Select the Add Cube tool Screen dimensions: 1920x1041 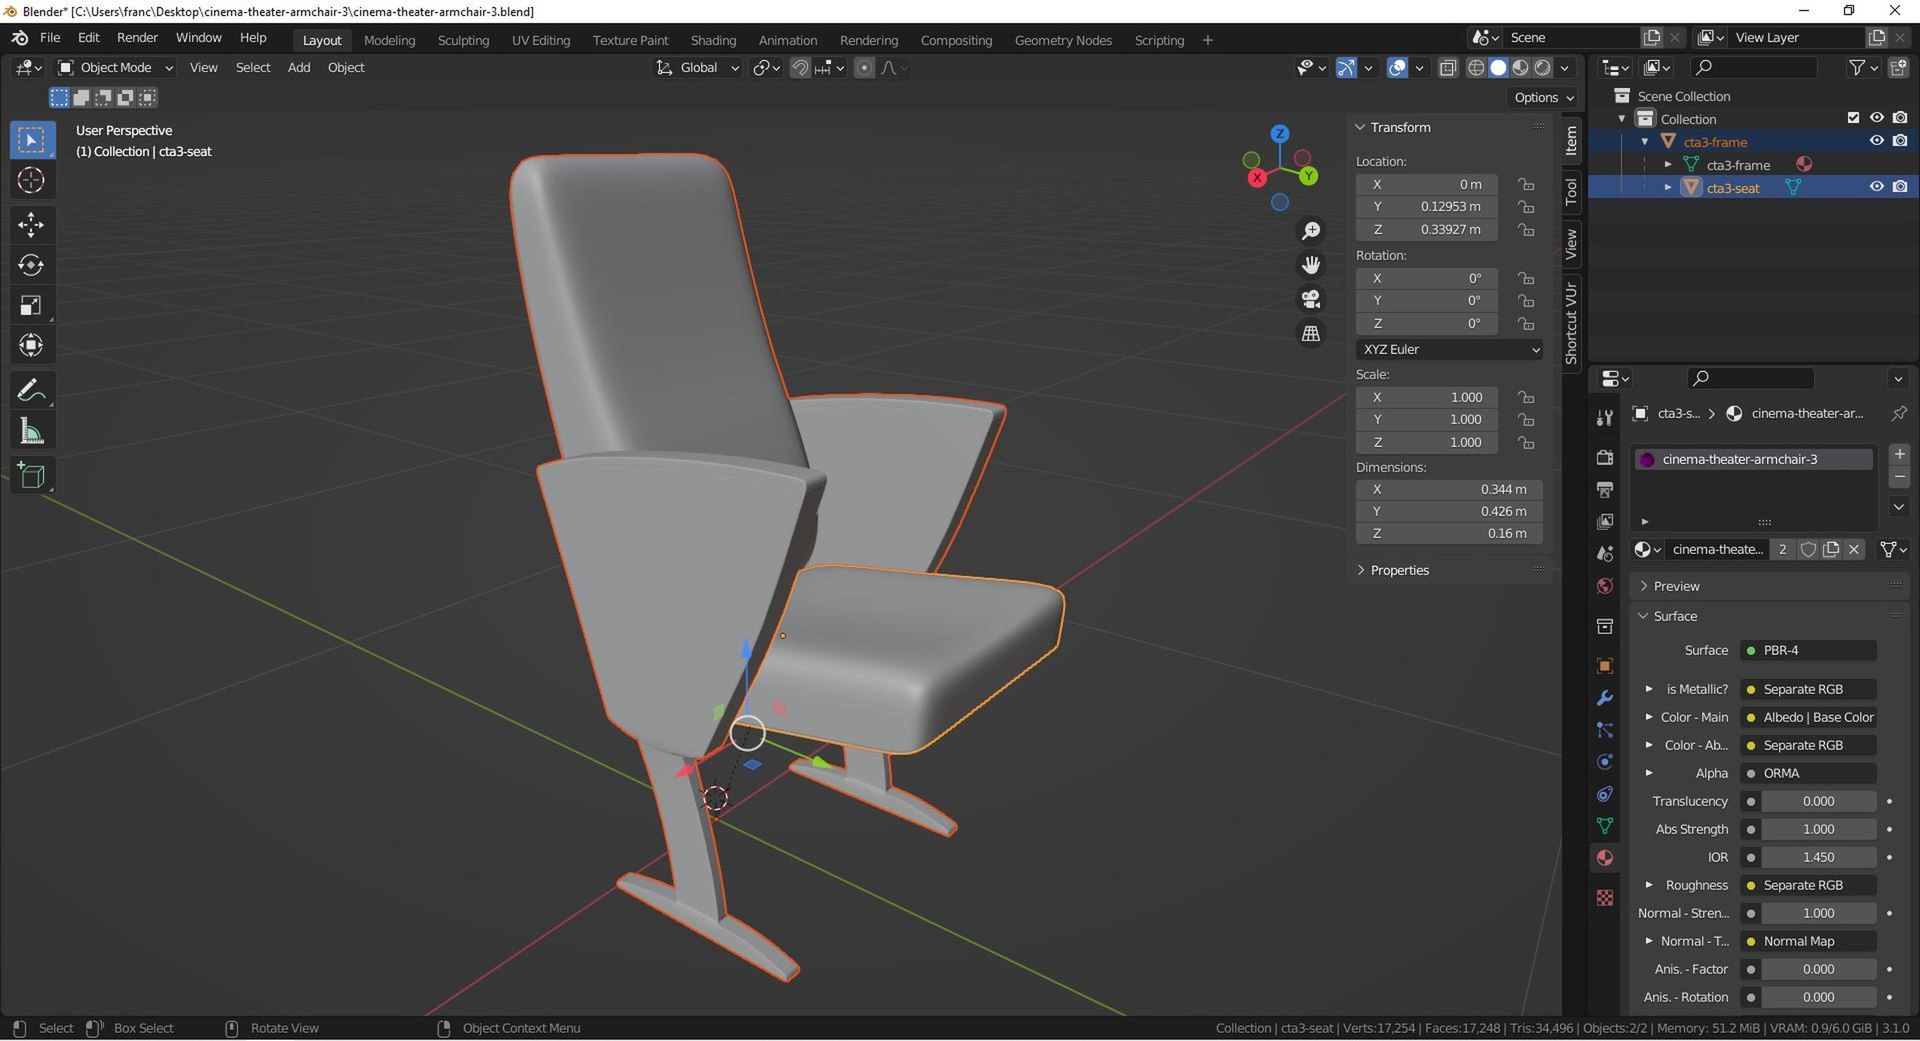tap(31, 475)
